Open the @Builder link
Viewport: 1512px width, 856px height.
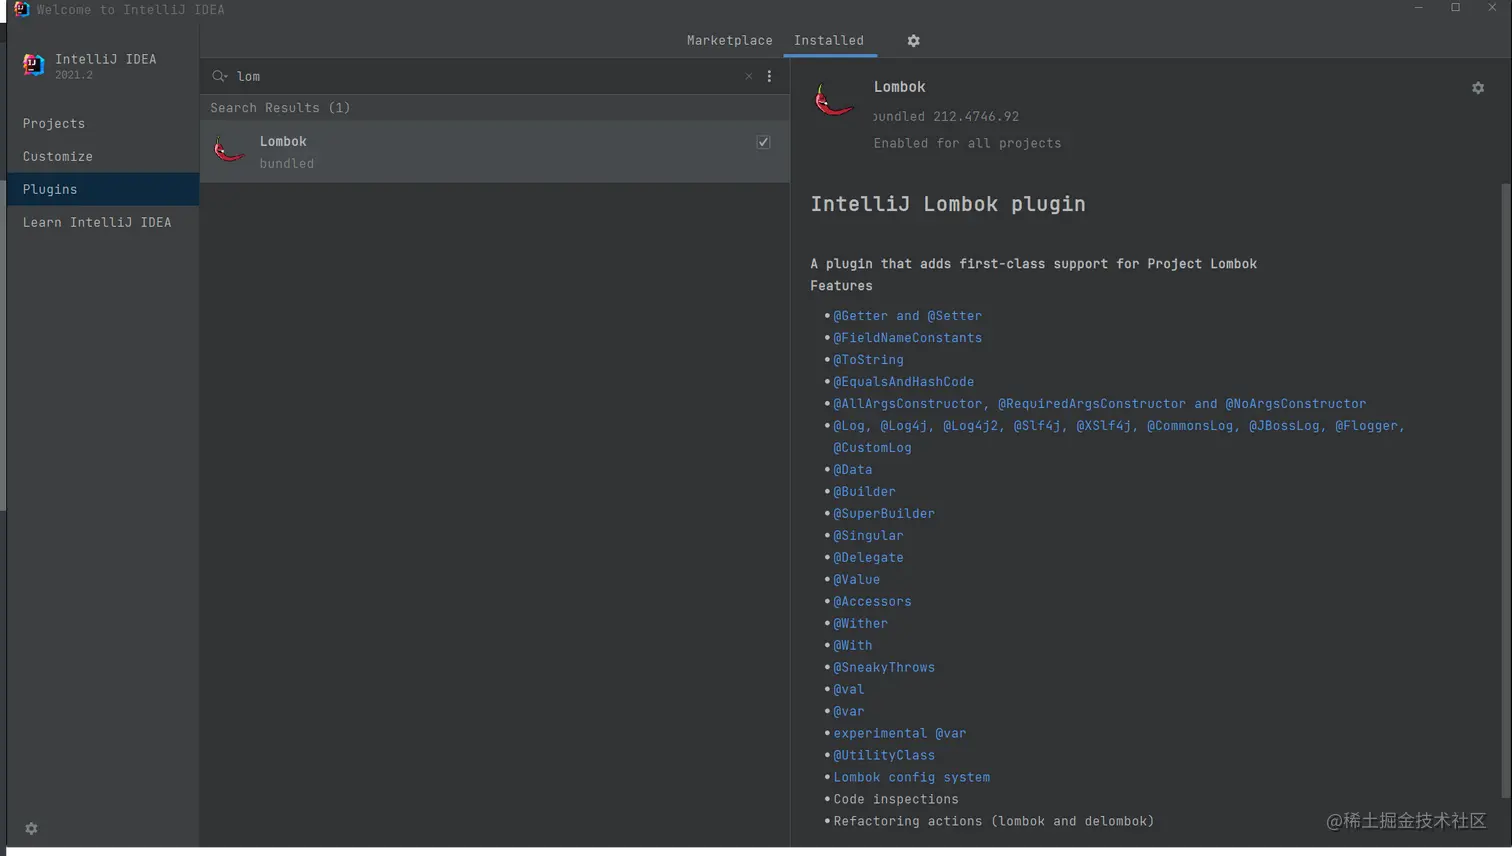click(x=864, y=492)
